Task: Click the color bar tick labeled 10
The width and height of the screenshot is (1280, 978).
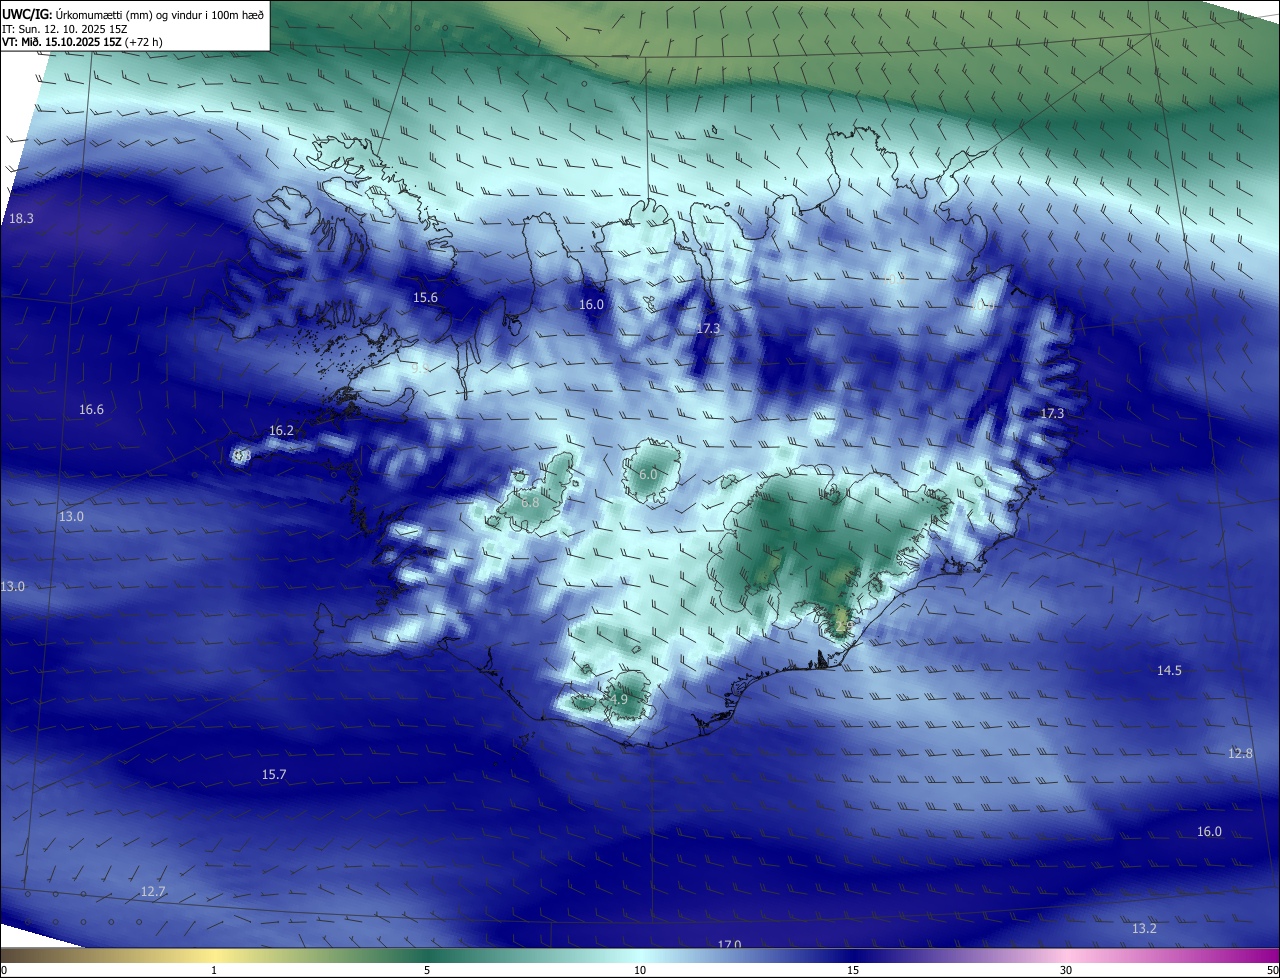Action: pyautogui.click(x=640, y=970)
